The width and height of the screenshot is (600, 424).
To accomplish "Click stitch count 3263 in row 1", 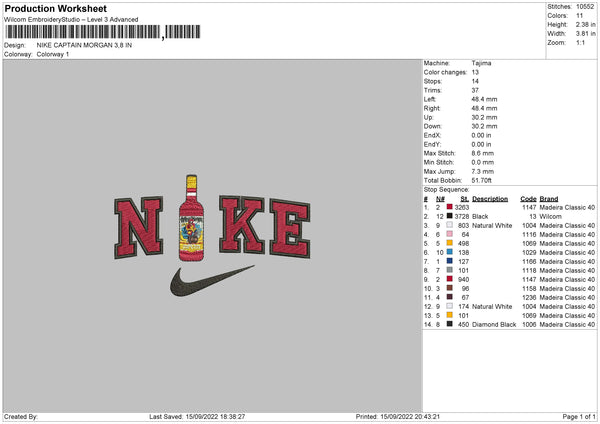I will (x=461, y=207).
